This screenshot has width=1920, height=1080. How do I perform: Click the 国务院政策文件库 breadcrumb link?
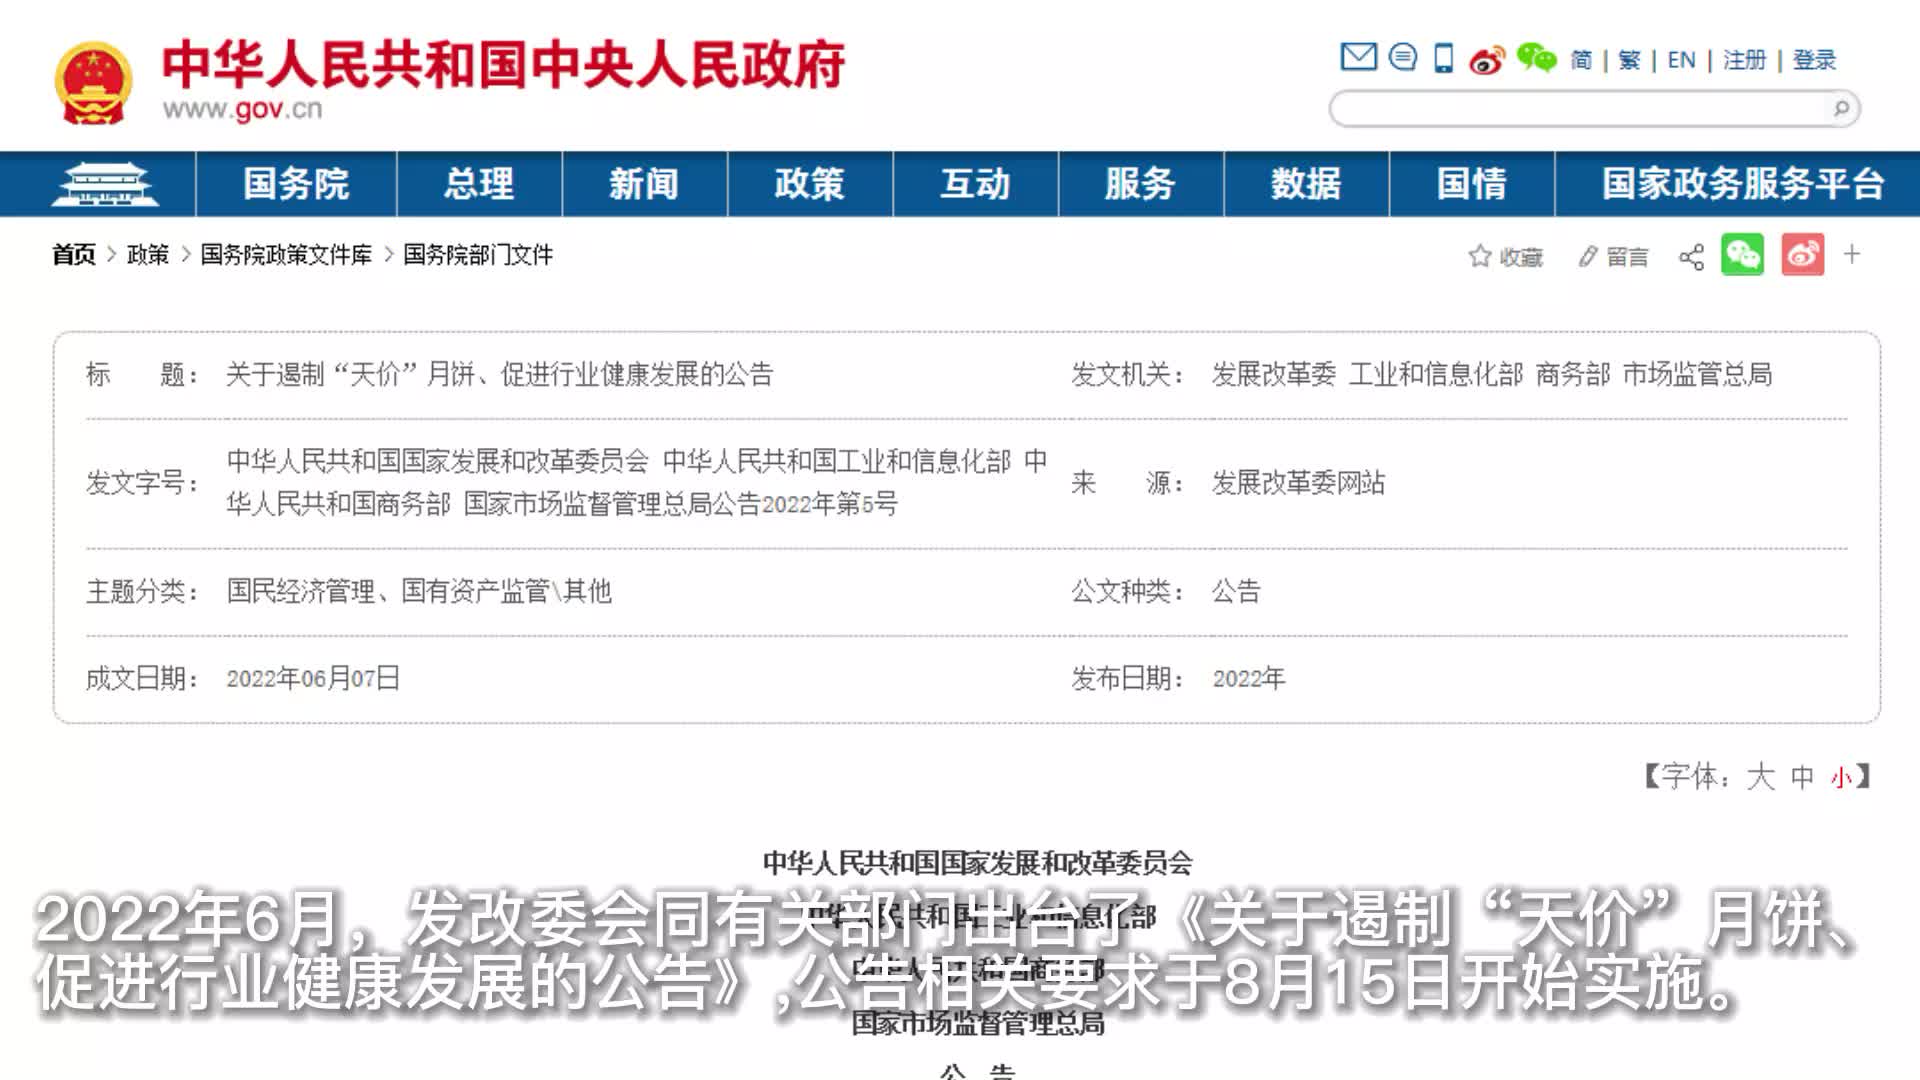point(286,255)
